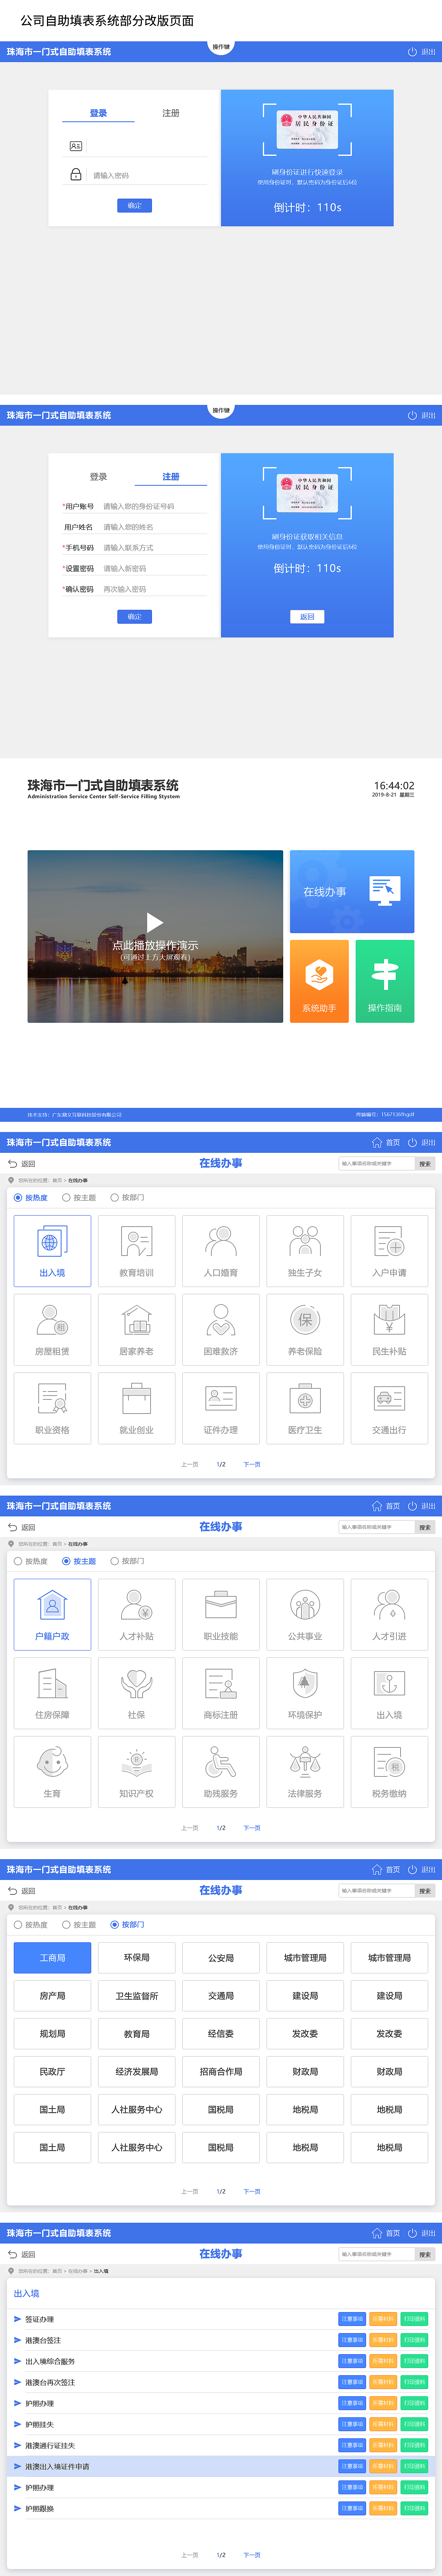442x2576 pixels.
Task: Open the orange 系统助手 tile
Action: pos(319,981)
